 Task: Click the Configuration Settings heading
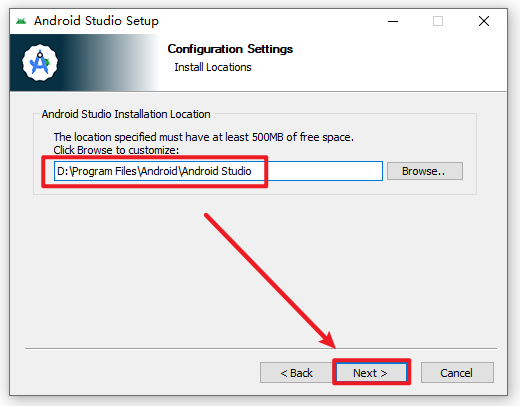(230, 49)
